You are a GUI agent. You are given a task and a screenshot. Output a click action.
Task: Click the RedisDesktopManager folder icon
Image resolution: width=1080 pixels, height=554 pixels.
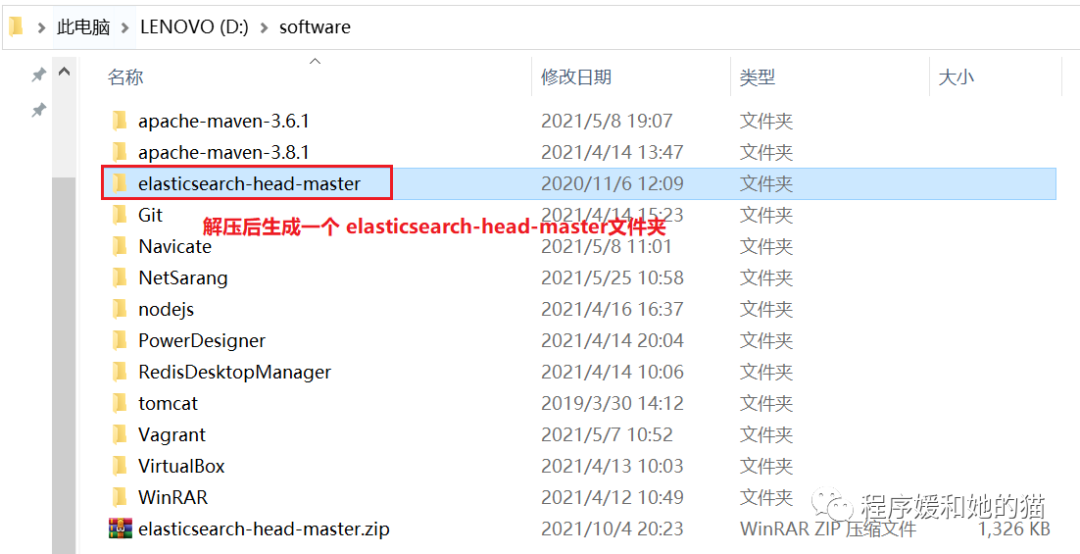[x=120, y=372]
